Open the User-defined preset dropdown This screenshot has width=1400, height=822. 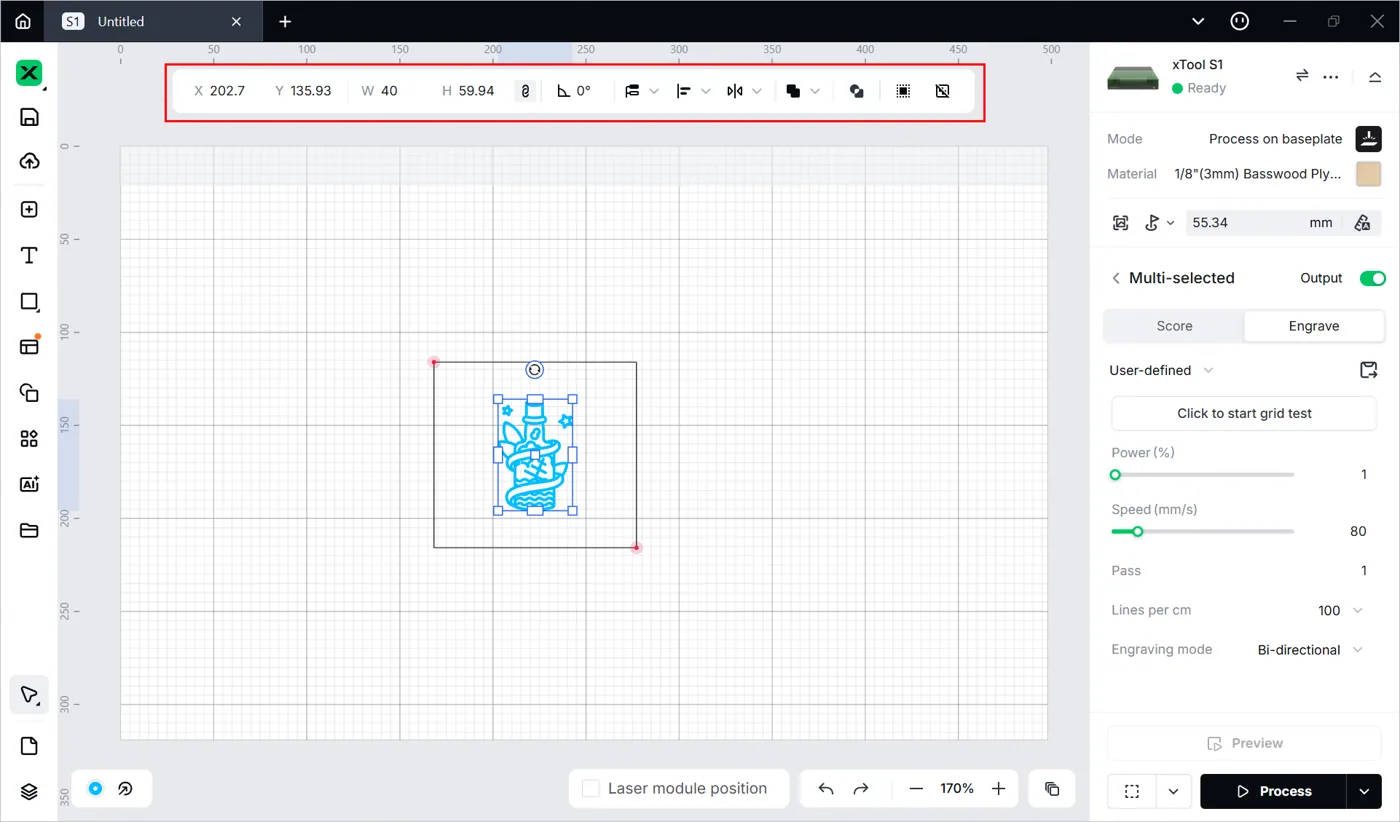(1161, 370)
